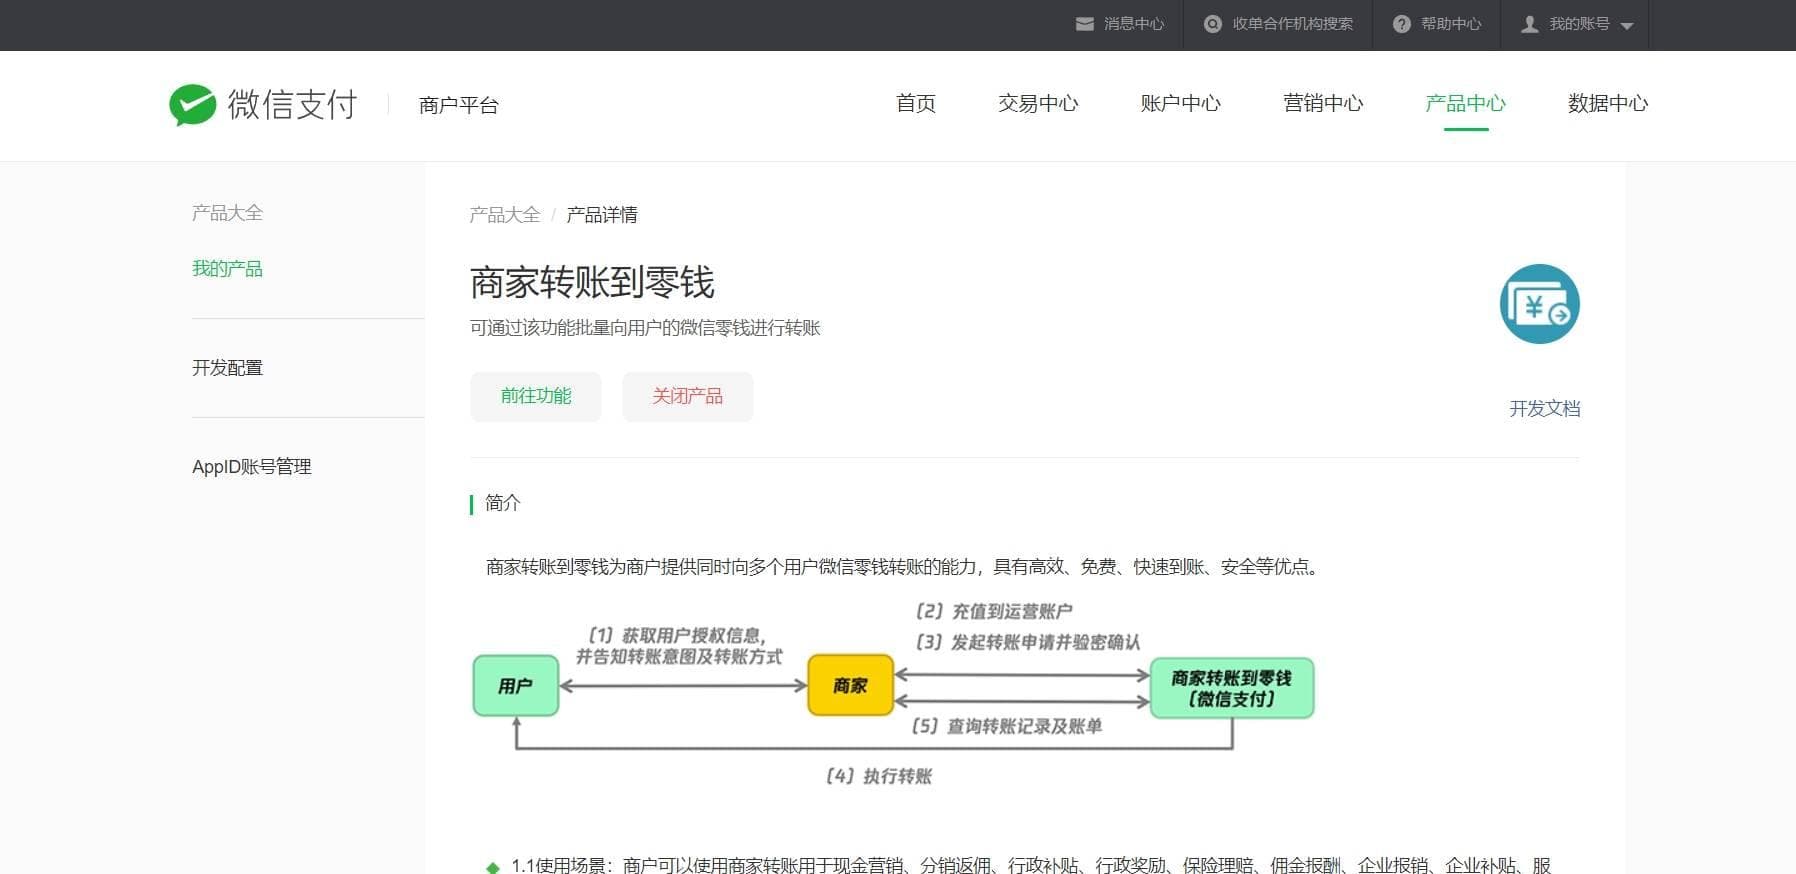Click the red 关闭产品 button
This screenshot has height=874, width=1796.
tap(688, 397)
